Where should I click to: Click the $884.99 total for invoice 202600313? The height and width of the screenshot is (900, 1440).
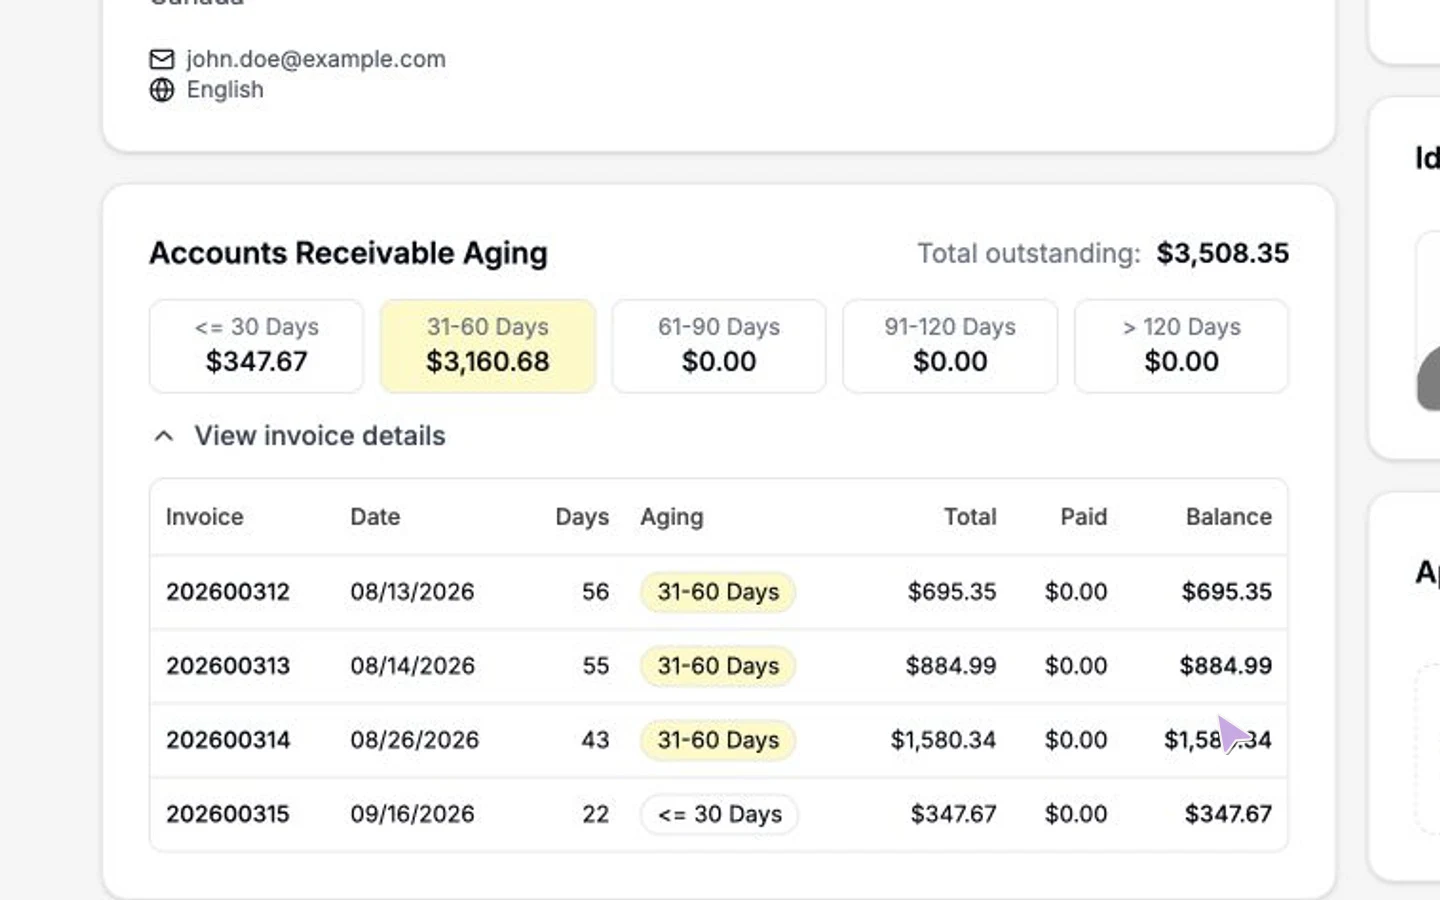[951, 666]
